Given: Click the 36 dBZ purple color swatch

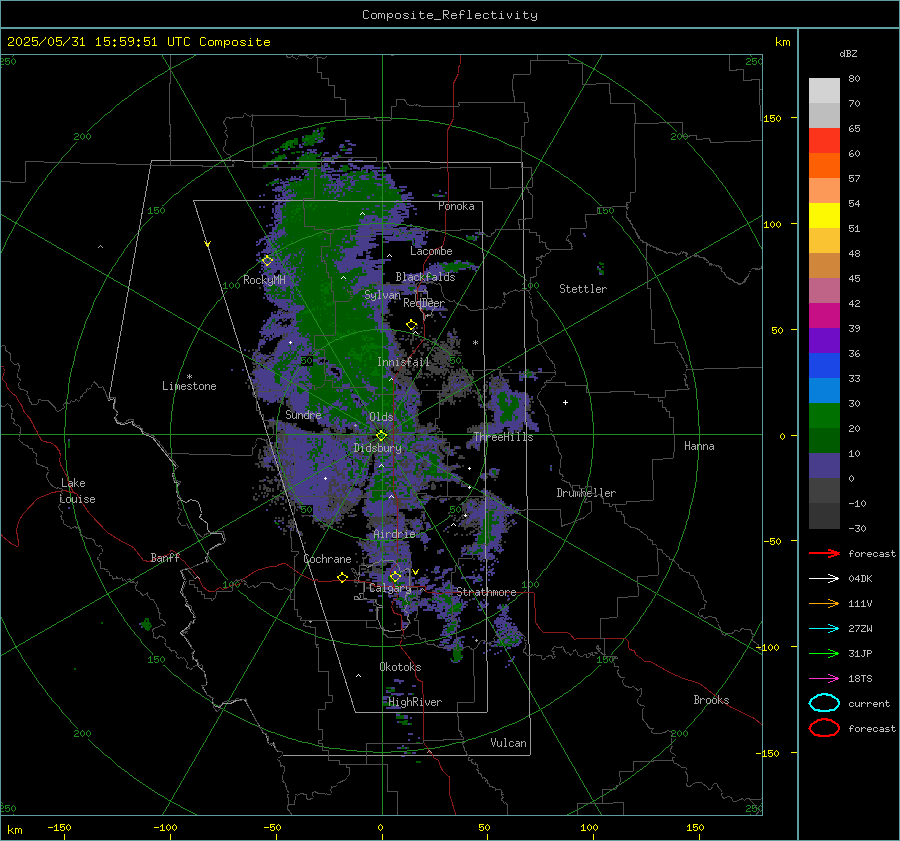Looking at the screenshot, I should point(824,340).
